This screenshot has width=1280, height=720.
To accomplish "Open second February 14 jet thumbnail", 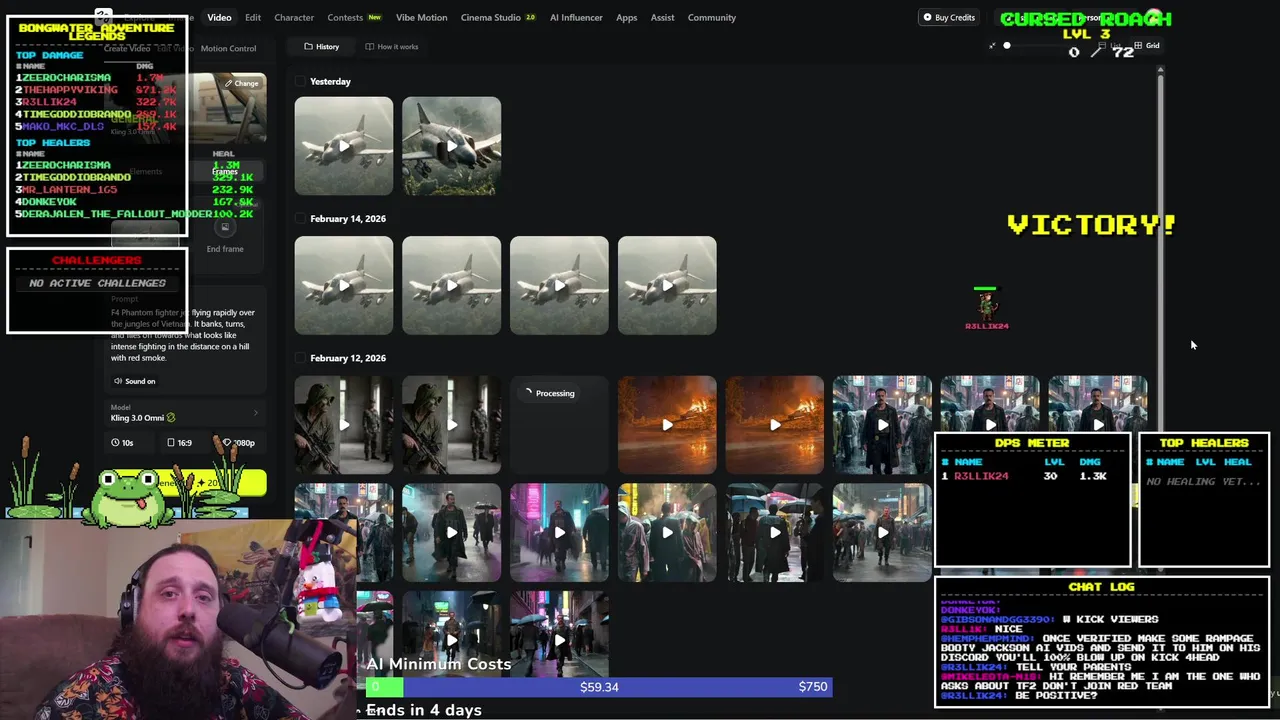I will coord(452,285).
